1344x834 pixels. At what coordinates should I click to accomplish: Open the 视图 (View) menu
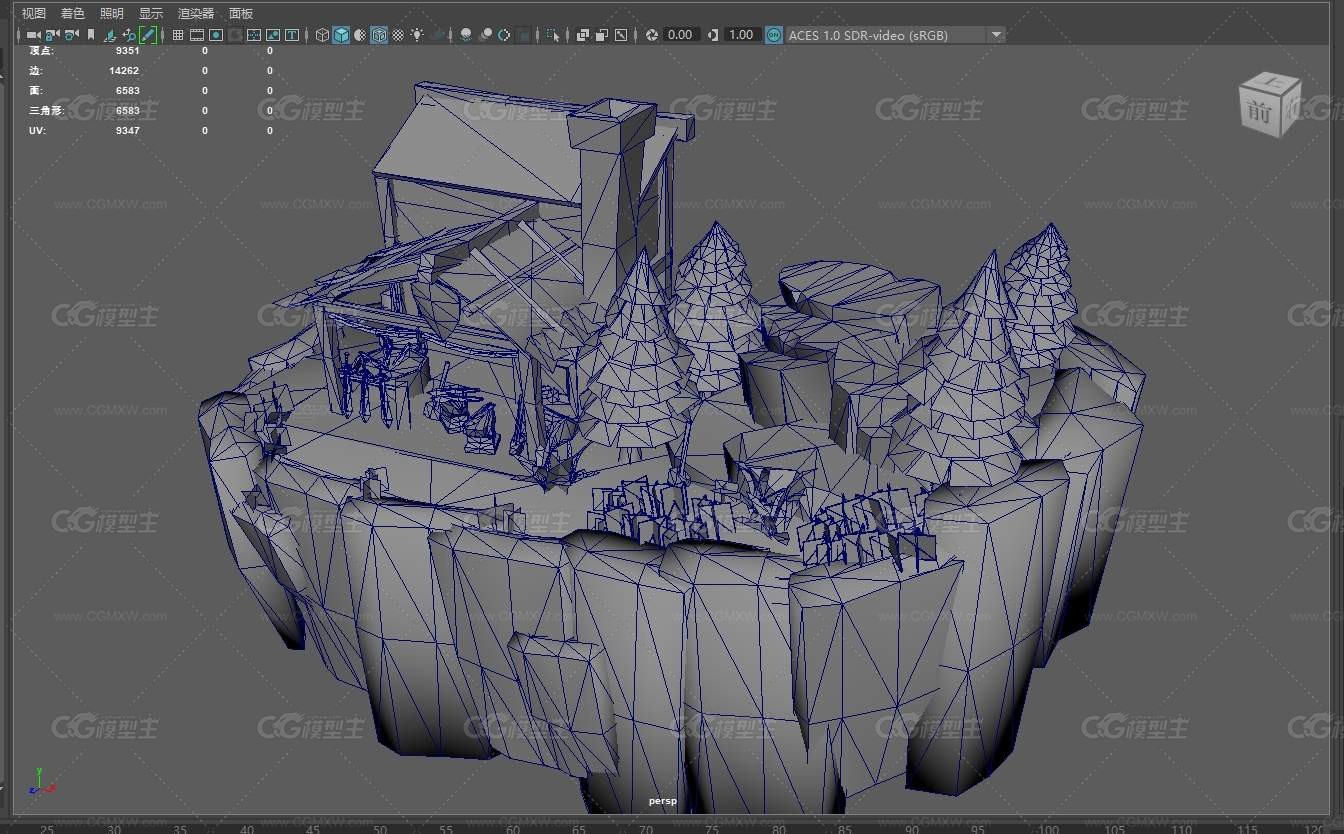(34, 13)
